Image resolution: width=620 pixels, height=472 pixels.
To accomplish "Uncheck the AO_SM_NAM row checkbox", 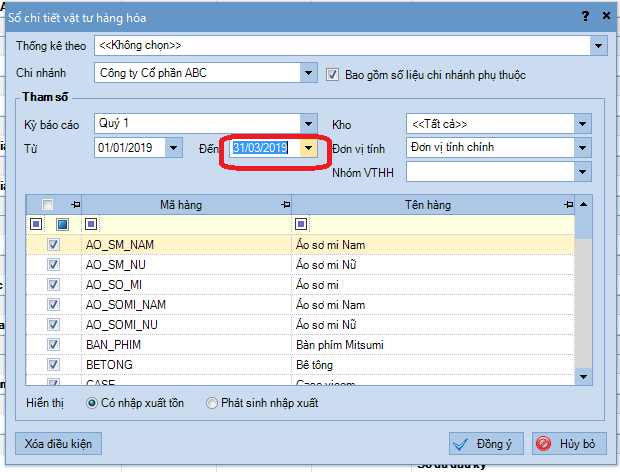I will pos(53,245).
